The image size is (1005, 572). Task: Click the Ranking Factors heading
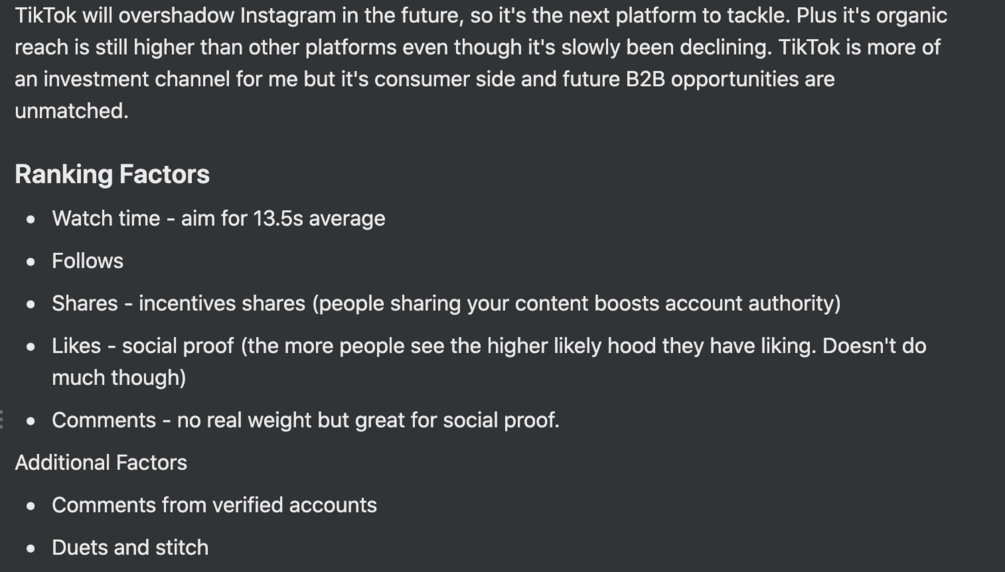[112, 175]
